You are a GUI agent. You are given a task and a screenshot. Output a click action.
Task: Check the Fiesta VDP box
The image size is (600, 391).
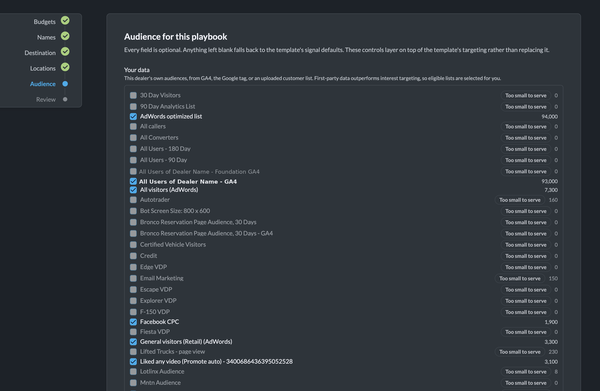(133, 332)
